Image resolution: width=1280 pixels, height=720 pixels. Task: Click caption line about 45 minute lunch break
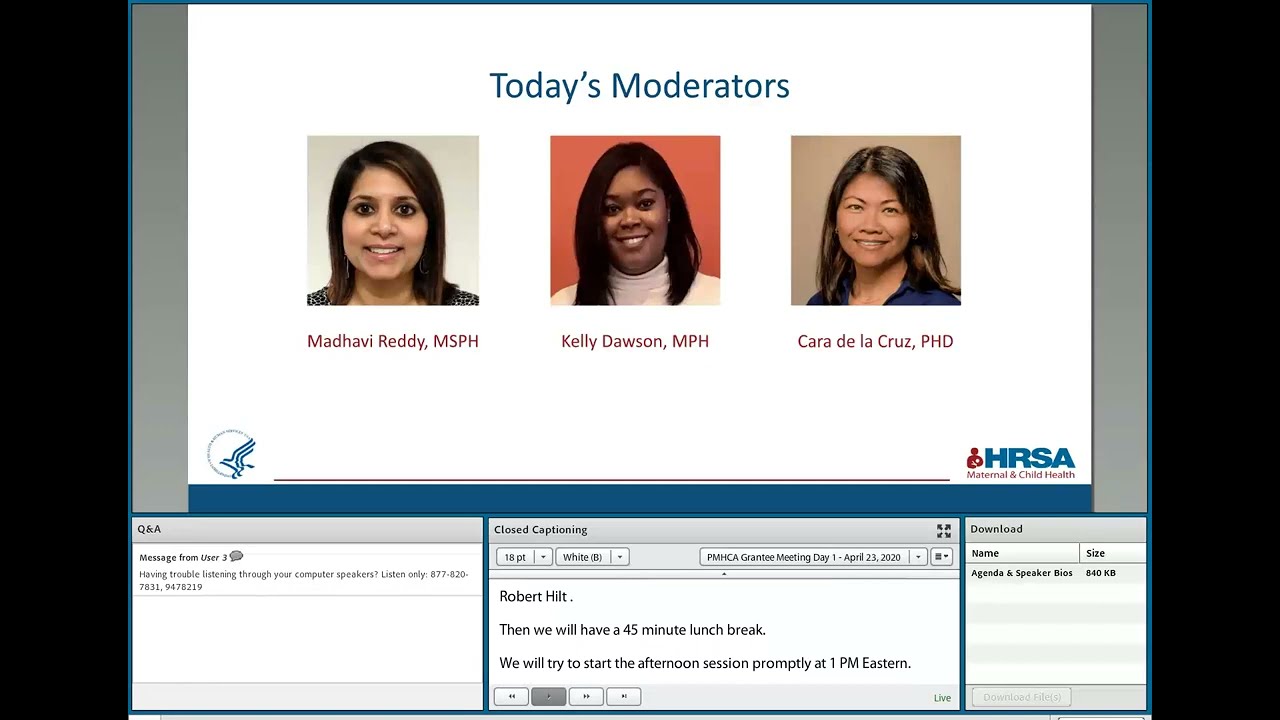632,630
